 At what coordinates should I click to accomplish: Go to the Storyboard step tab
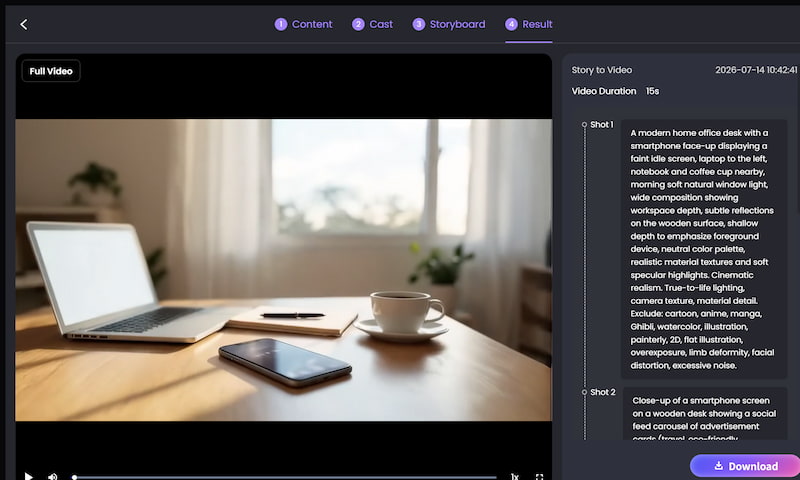tap(449, 24)
